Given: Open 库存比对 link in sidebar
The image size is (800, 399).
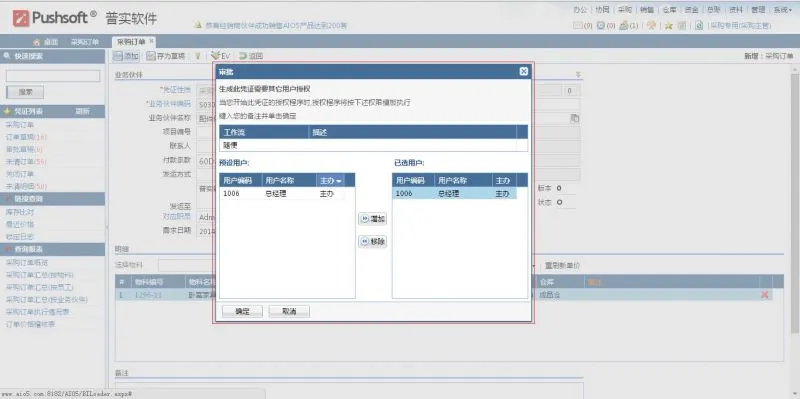Looking at the screenshot, I should pyautogui.click(x=20, y=212).
